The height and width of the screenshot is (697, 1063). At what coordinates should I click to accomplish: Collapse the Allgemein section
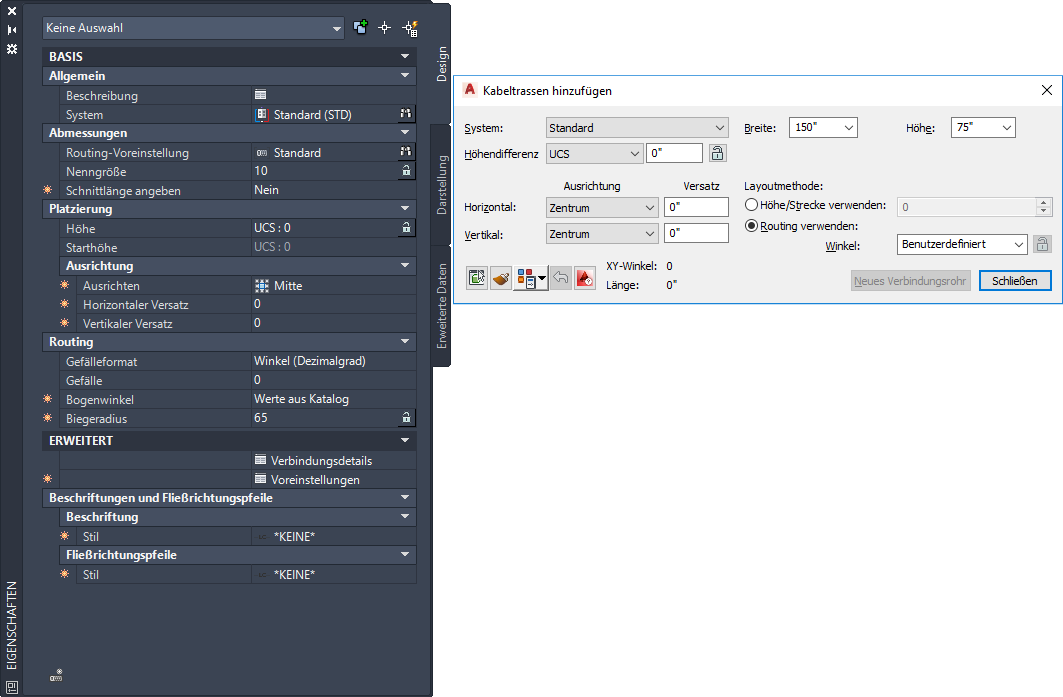(x=405, y=75)
